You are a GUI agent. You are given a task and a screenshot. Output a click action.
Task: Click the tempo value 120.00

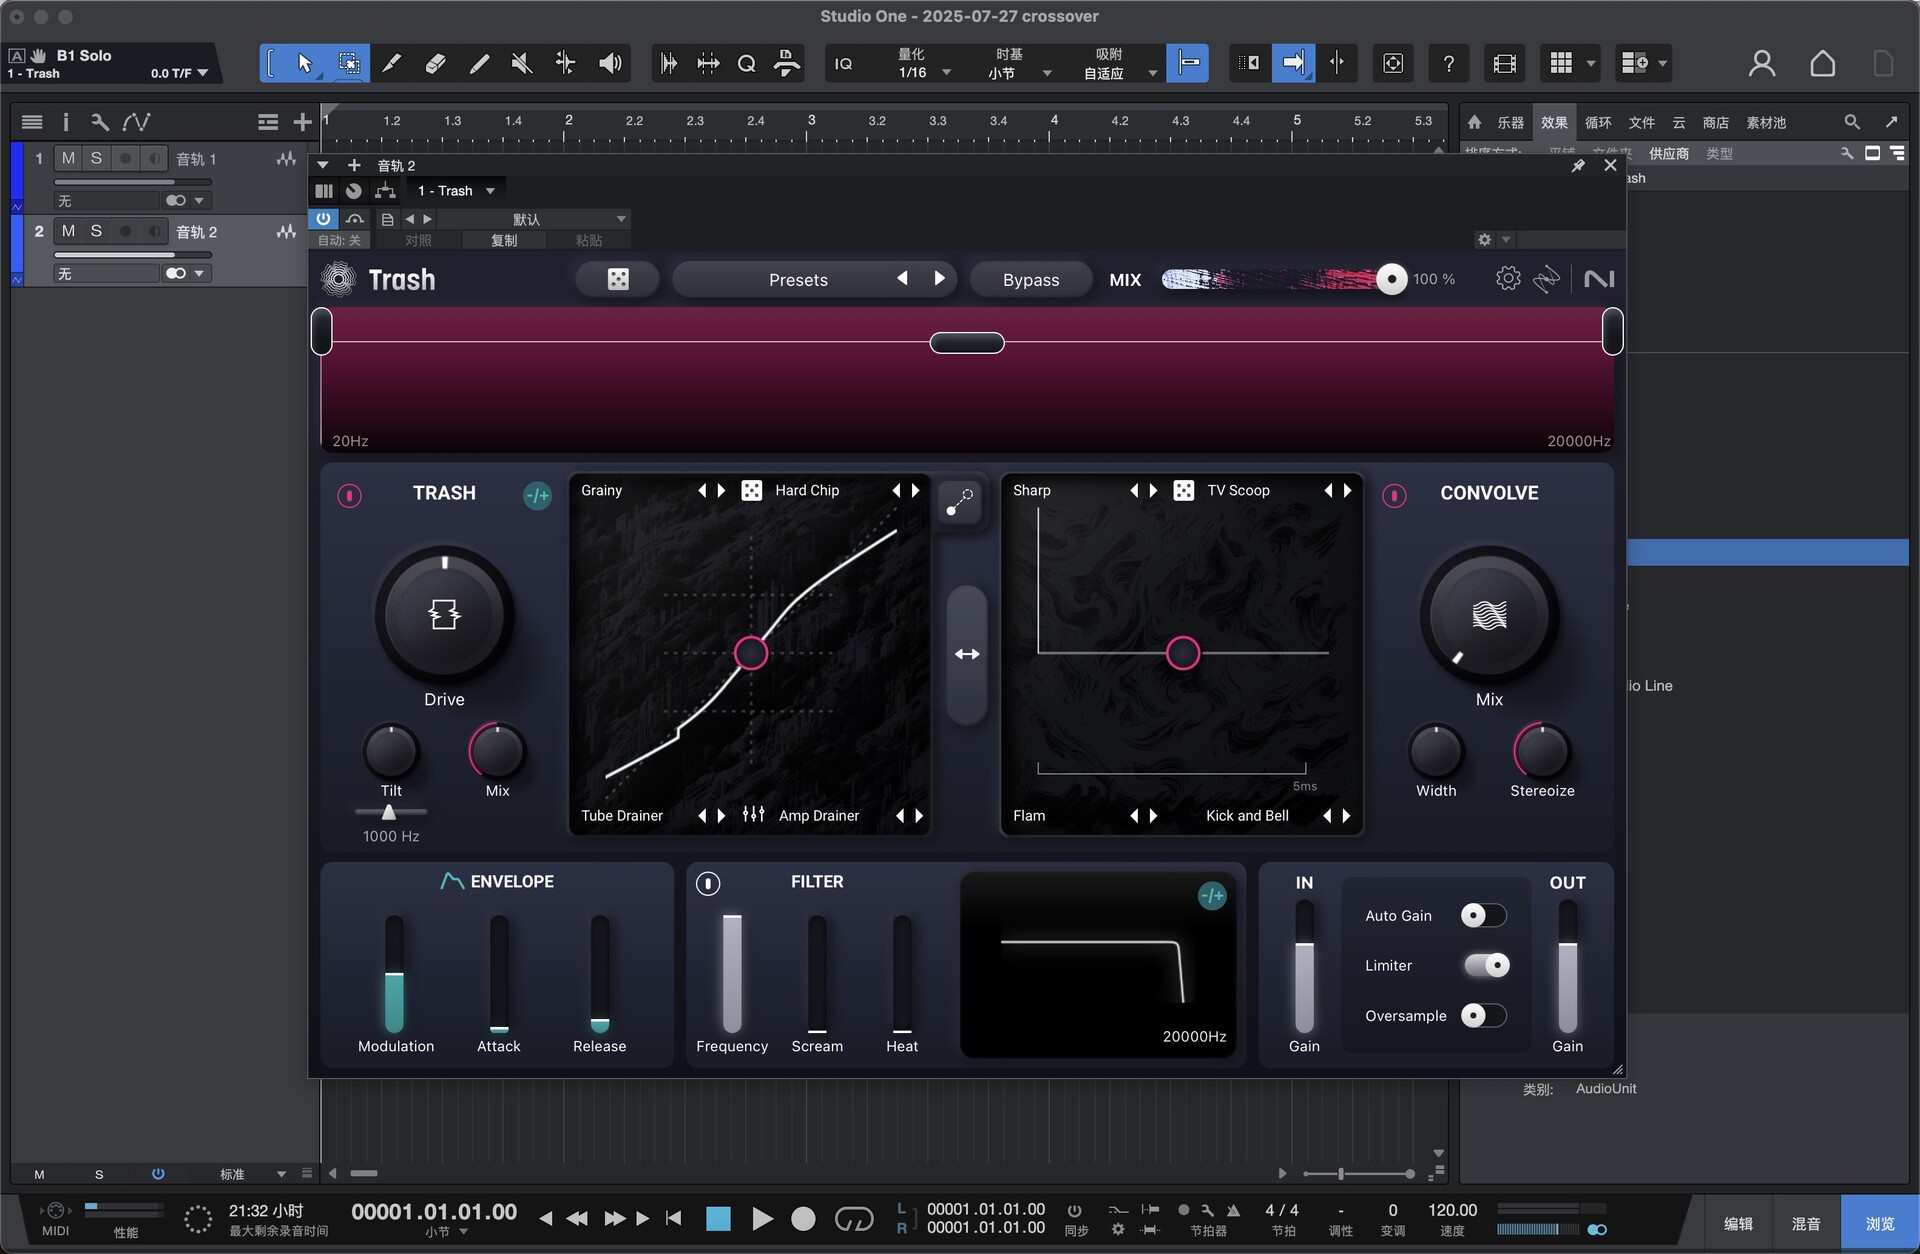1452,1210
